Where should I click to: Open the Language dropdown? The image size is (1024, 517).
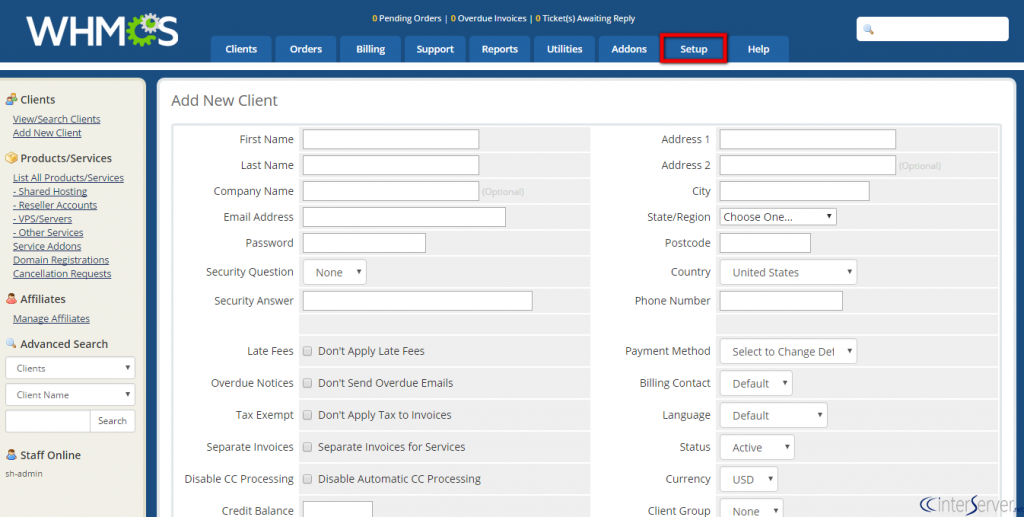pos(773,415)
